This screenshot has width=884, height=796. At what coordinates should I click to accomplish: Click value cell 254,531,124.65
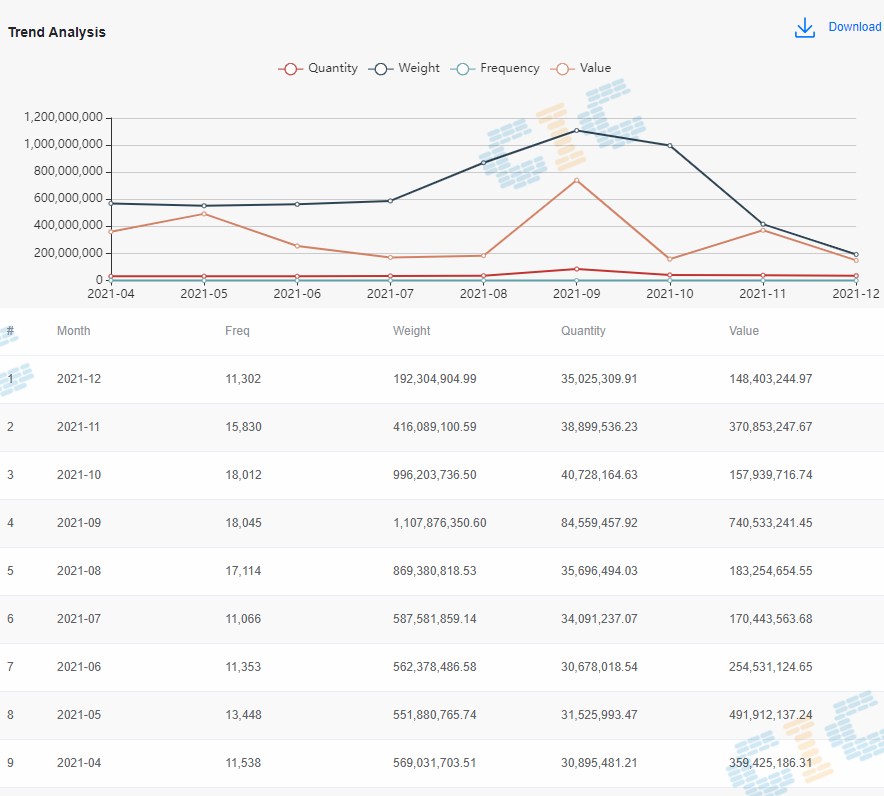771,666
